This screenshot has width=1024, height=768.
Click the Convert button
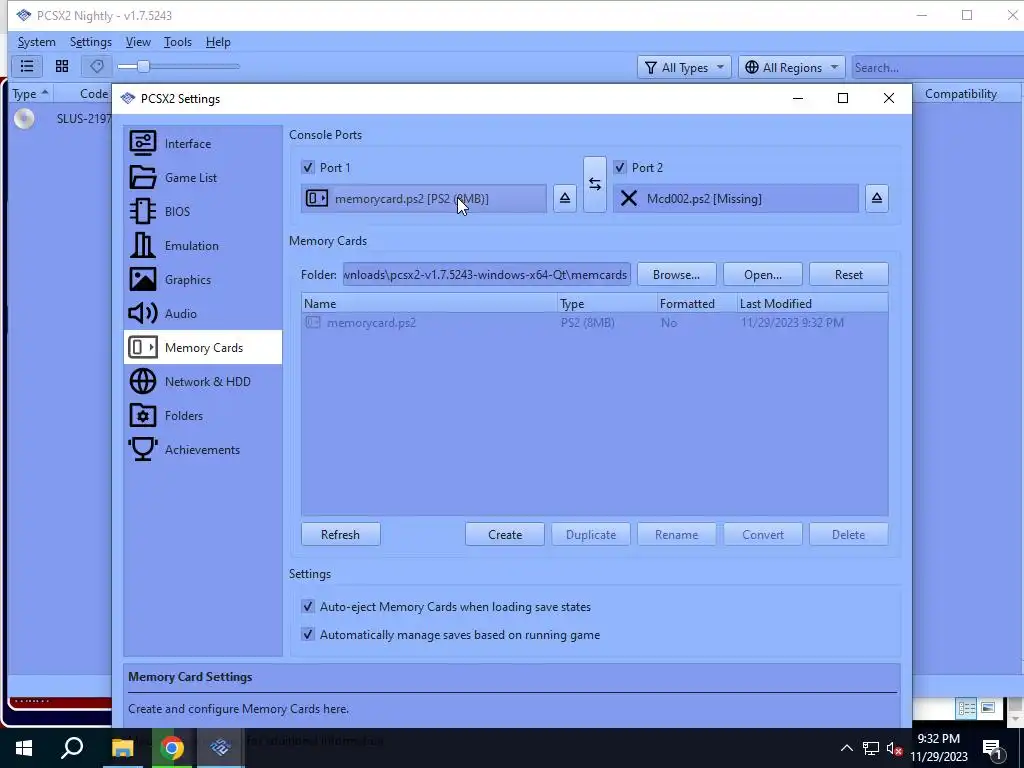click(x=763, y=534)
